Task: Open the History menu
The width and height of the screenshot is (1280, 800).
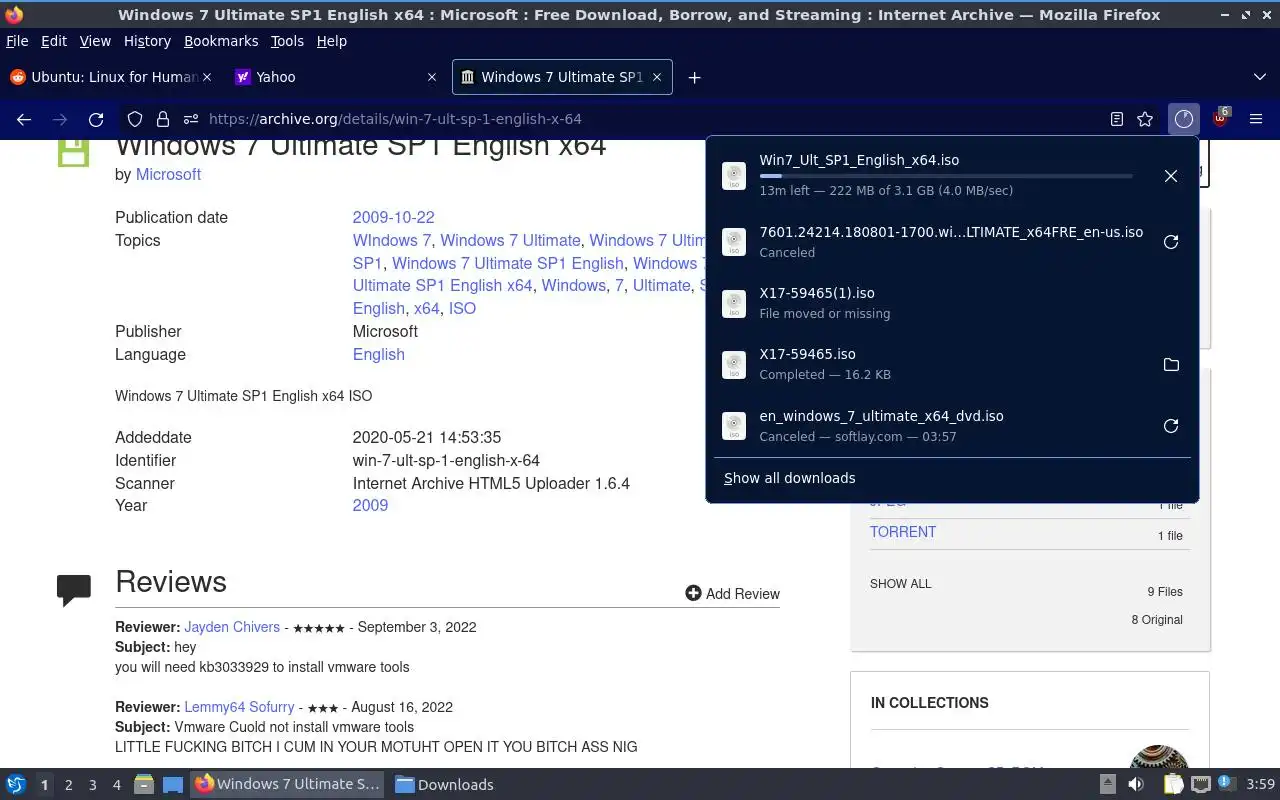Action: coord(147,41)
